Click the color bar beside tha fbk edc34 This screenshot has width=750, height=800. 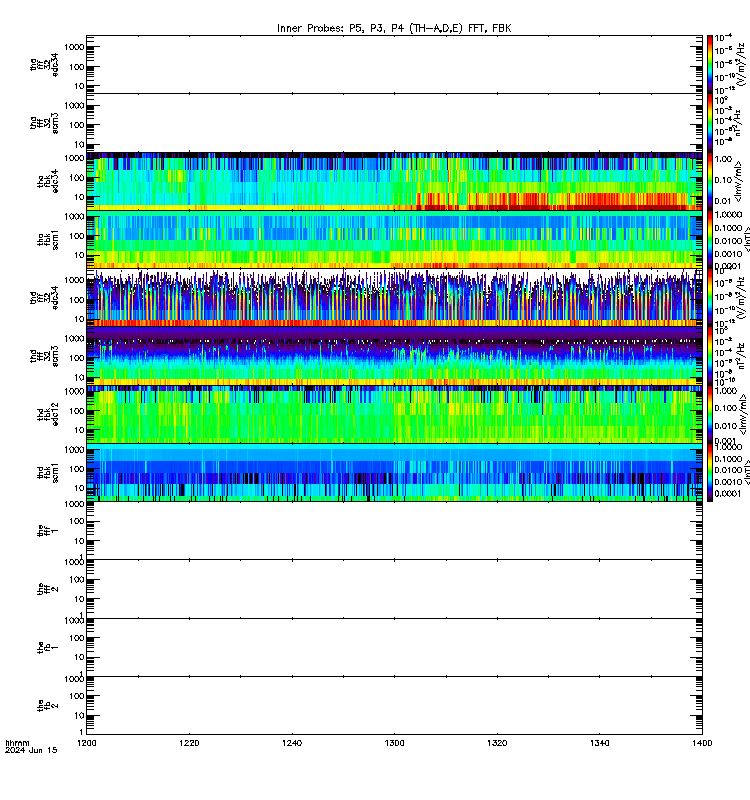coord(710,181)
